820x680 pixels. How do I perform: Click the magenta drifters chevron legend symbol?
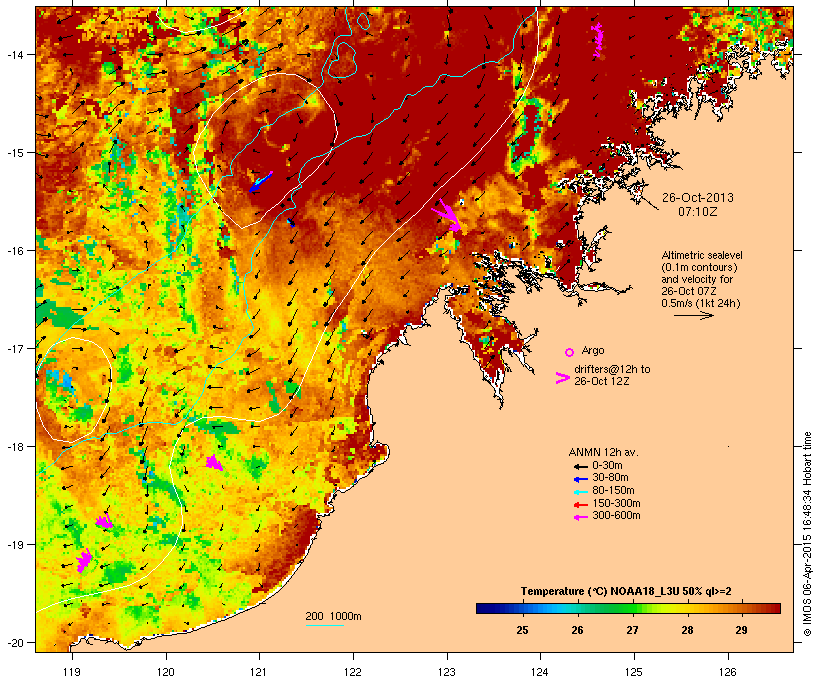(x=563, y=378)
